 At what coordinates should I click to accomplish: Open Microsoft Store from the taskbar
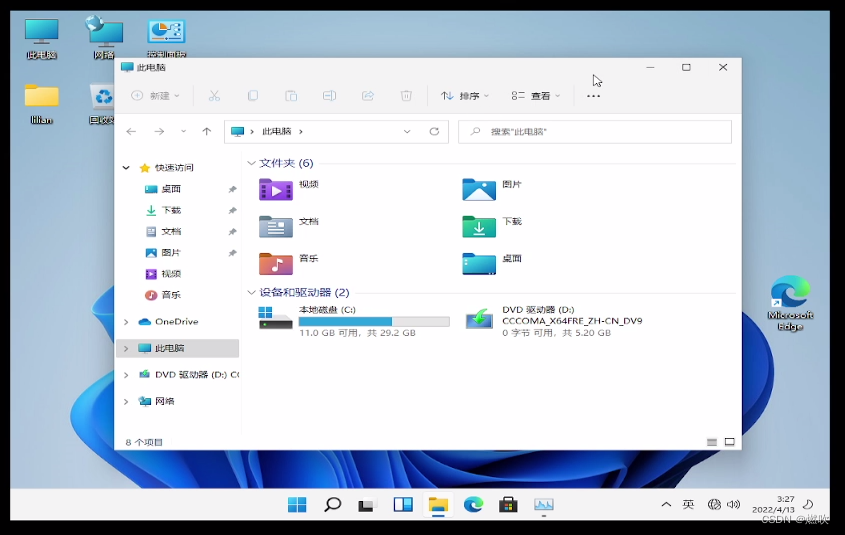pos(508,505)
